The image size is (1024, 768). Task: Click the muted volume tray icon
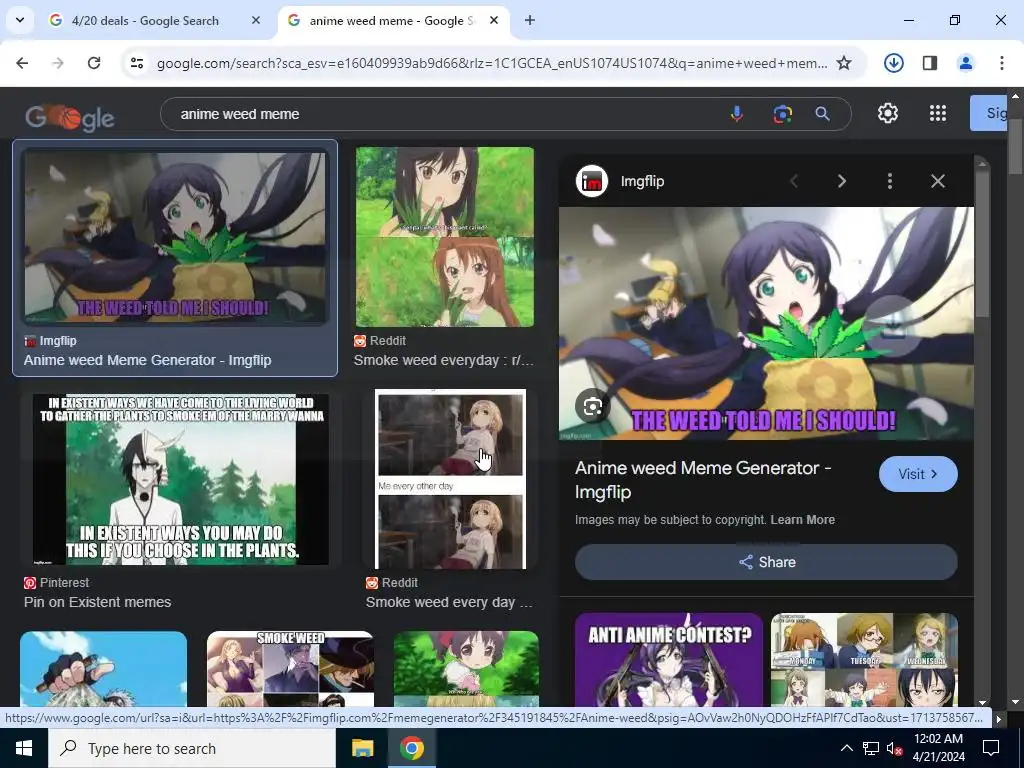(x=894, y=748)
